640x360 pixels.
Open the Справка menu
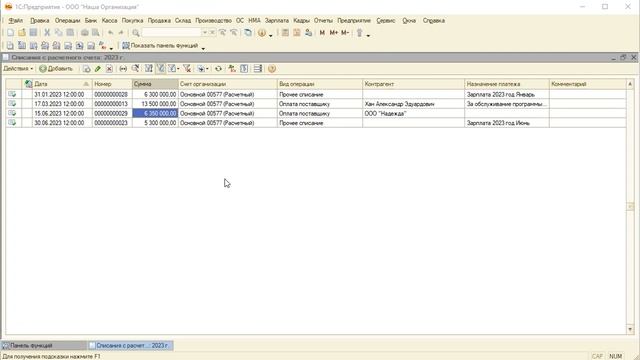tap(433, 20)
